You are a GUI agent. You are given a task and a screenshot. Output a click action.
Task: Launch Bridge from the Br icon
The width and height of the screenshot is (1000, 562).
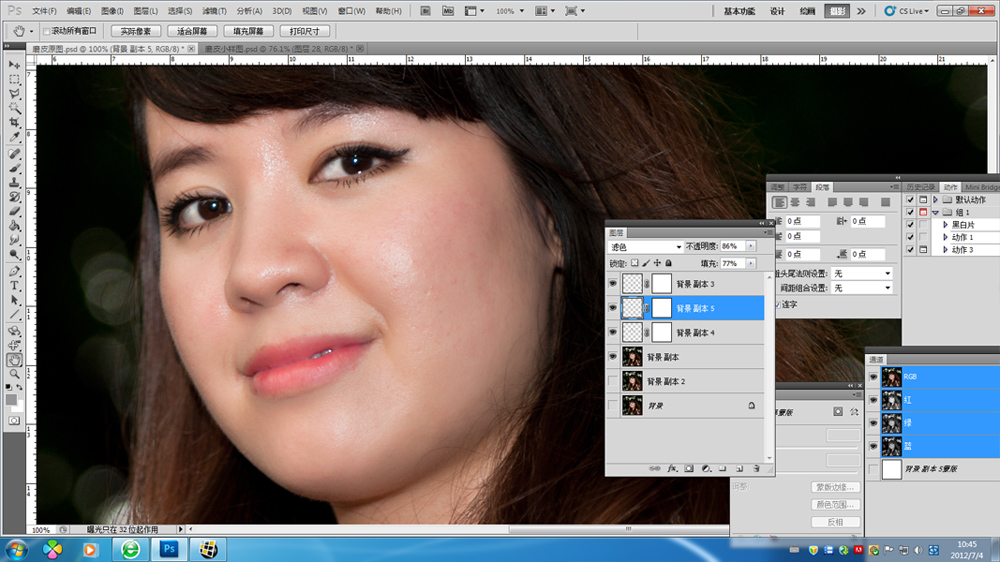(x=425, y=11)
